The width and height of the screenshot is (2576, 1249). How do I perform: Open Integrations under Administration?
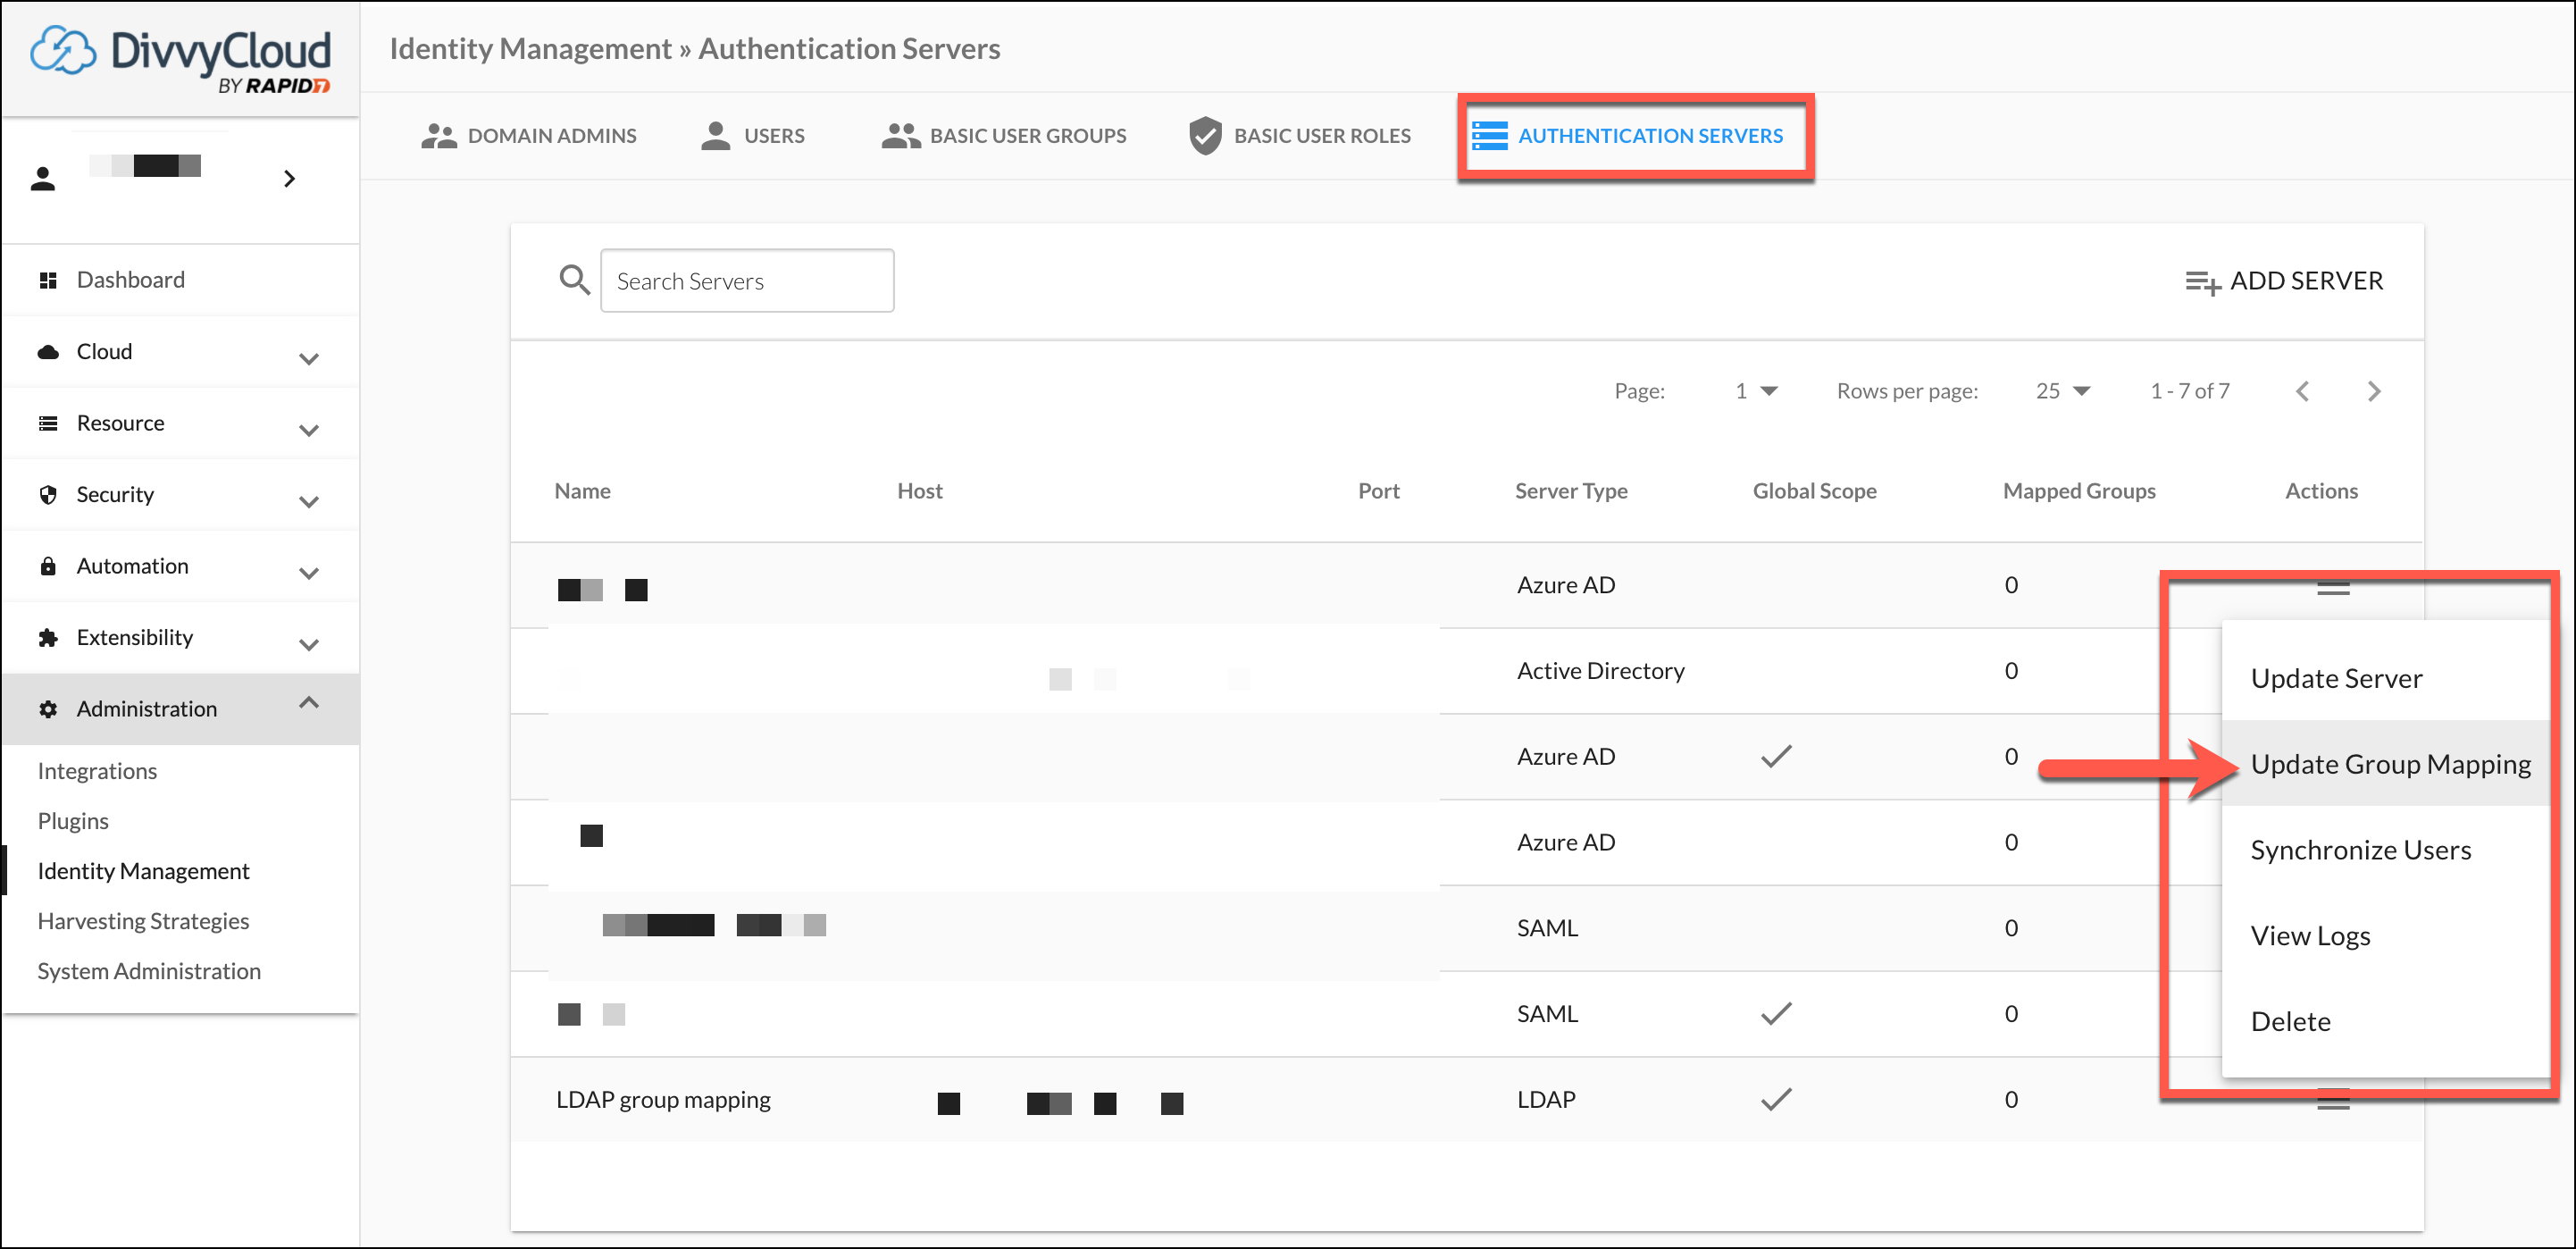(97, 771)
